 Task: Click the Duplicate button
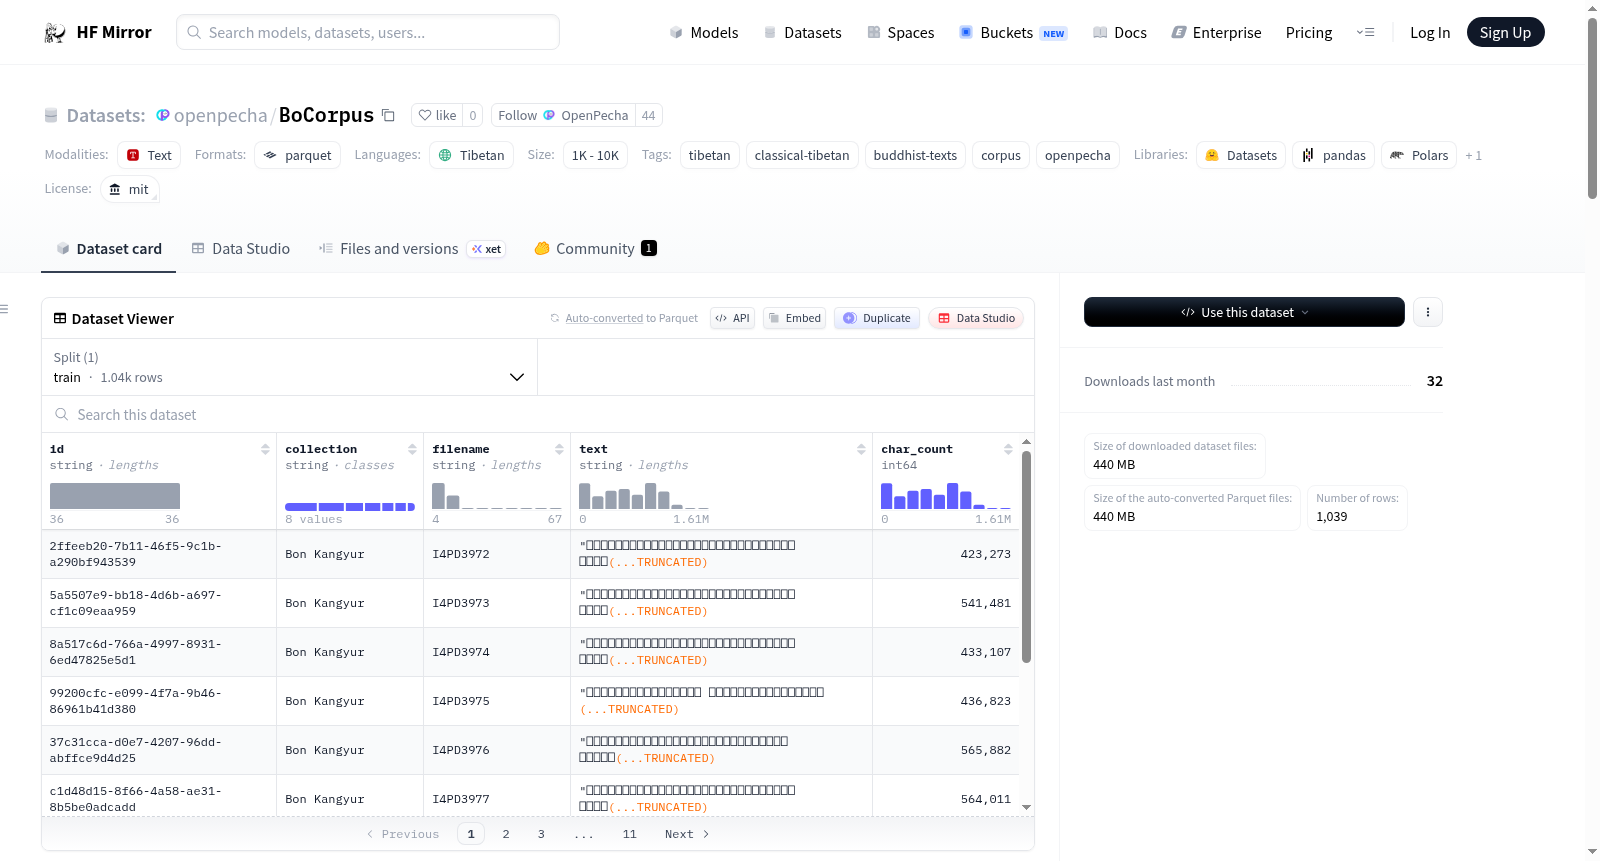876,318
